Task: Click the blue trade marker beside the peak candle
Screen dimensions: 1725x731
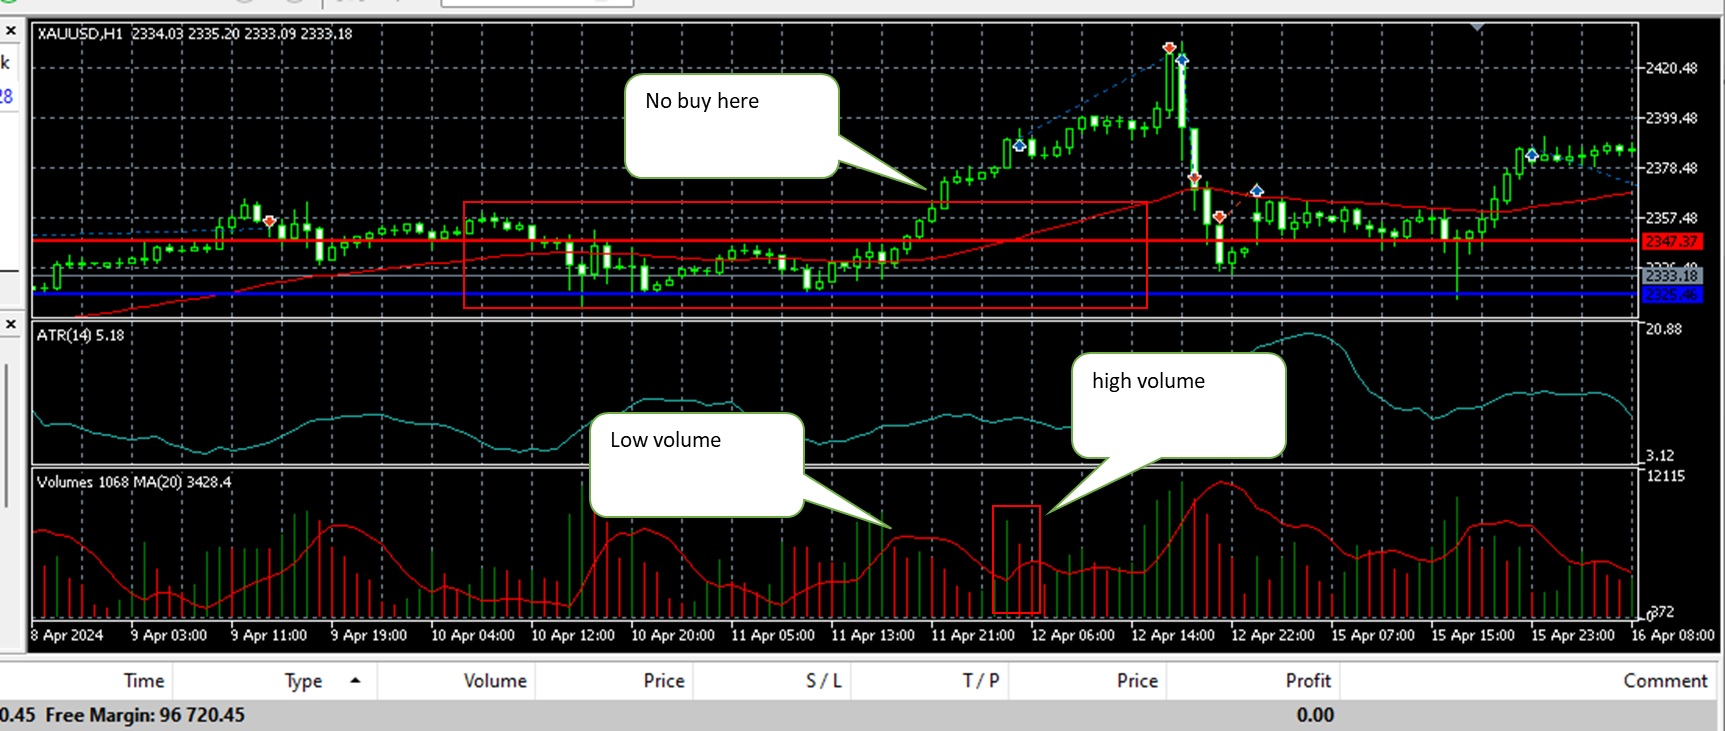Action: [1182, 60]
